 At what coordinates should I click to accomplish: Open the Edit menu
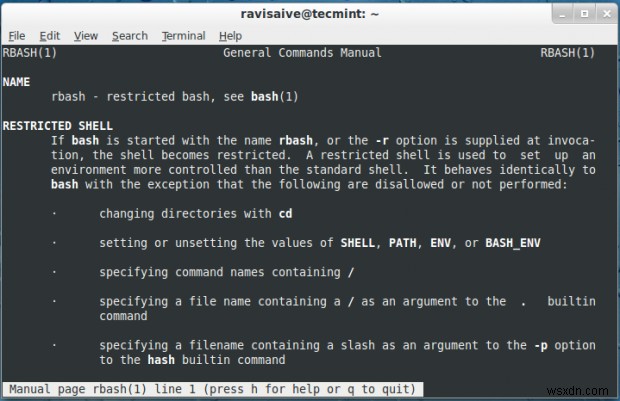pyautogui.click(x=50, y=36)
